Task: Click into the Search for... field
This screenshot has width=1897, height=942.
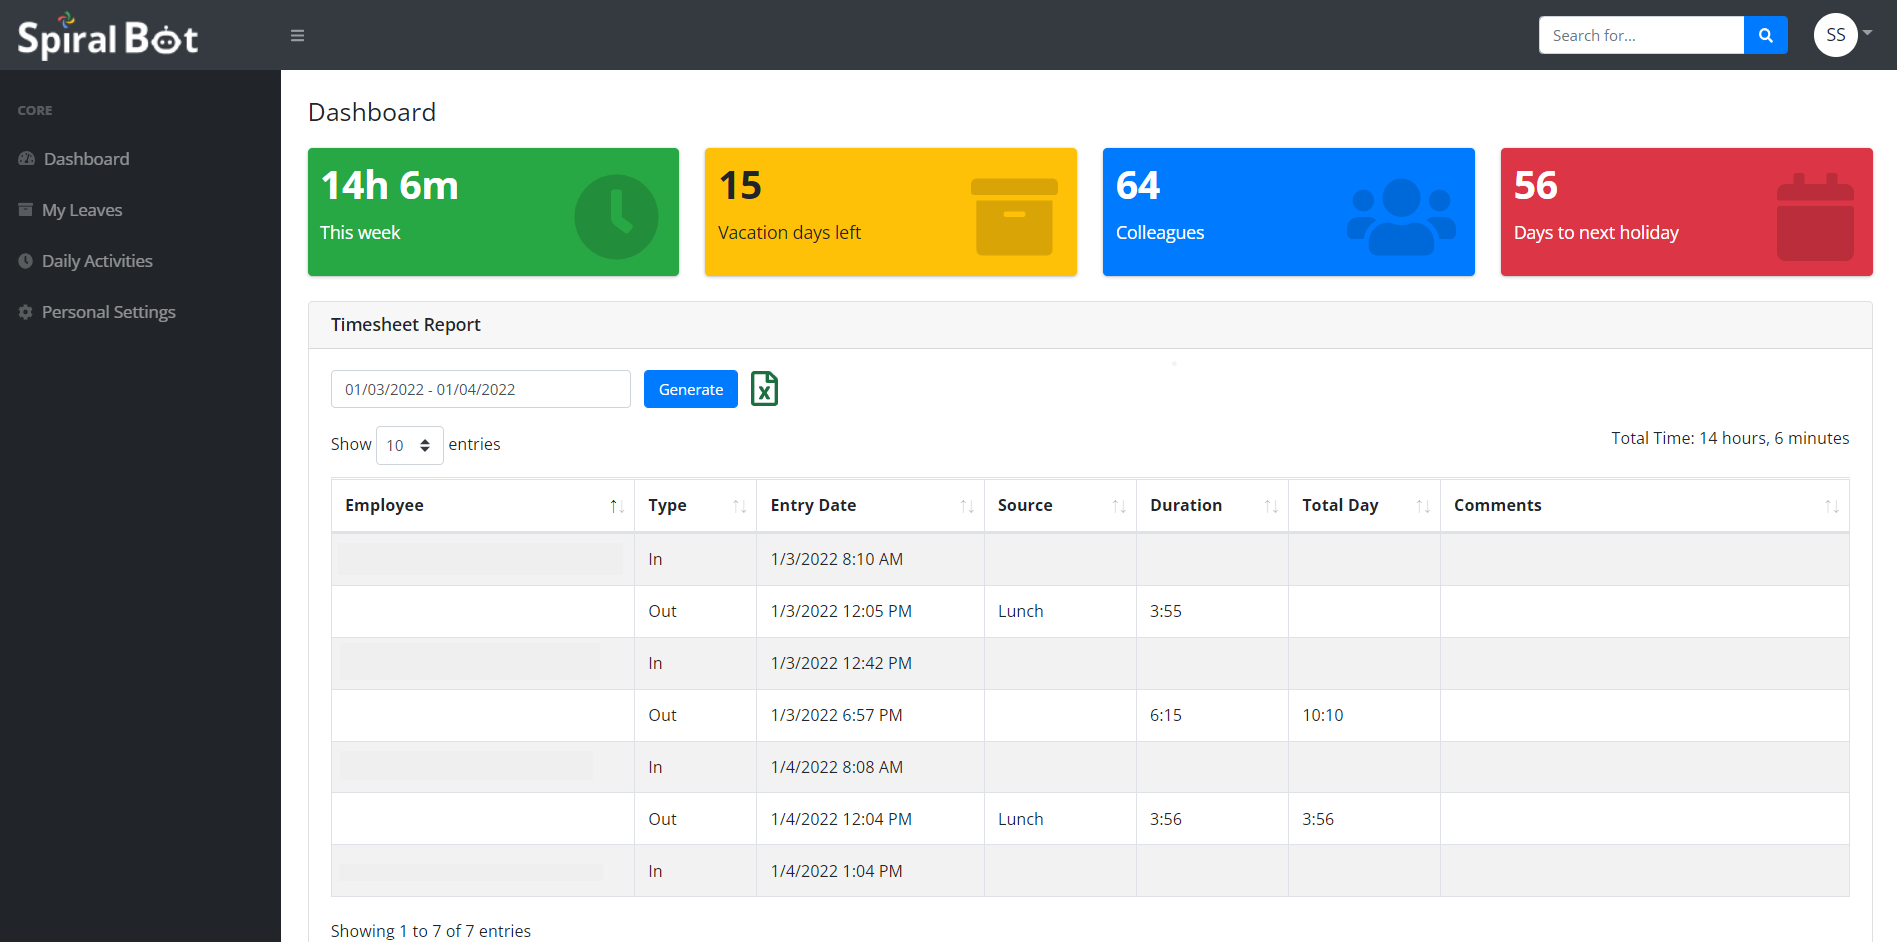Action: [x=1641, y=36]
